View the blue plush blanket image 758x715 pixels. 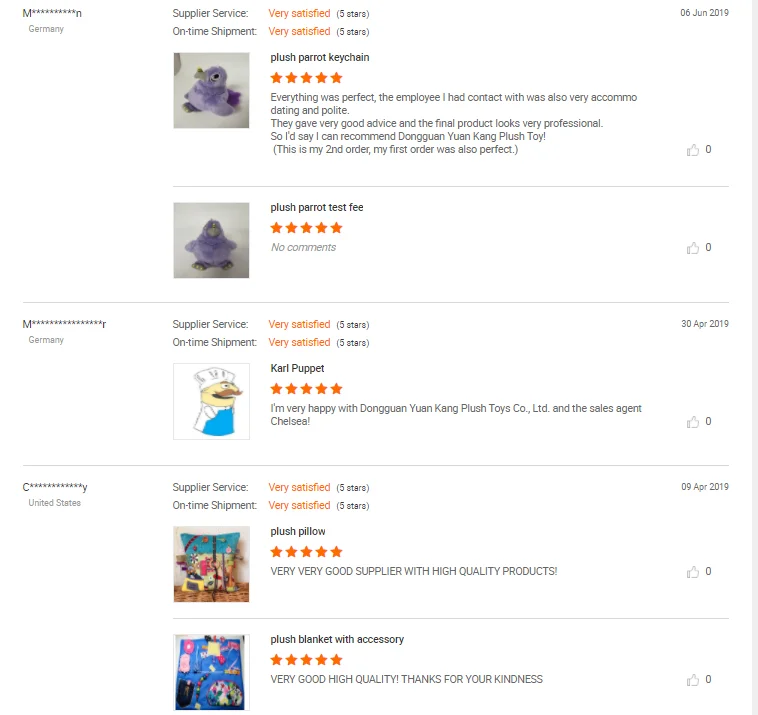click(x=211, y=672)
